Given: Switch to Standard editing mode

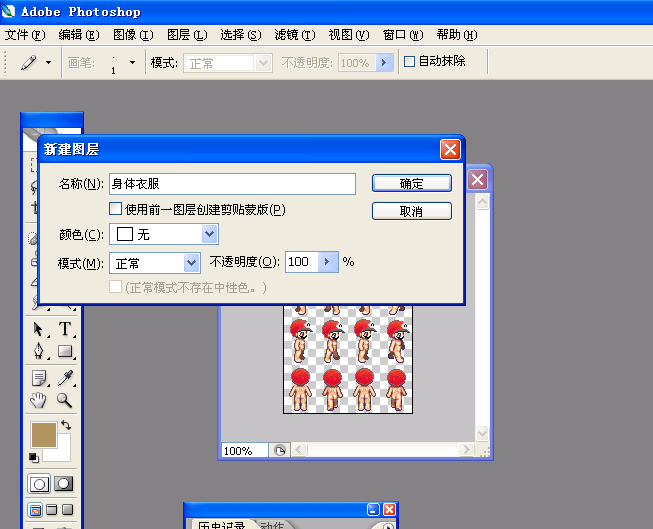Looking at the screenshot, I should (39, 484).
